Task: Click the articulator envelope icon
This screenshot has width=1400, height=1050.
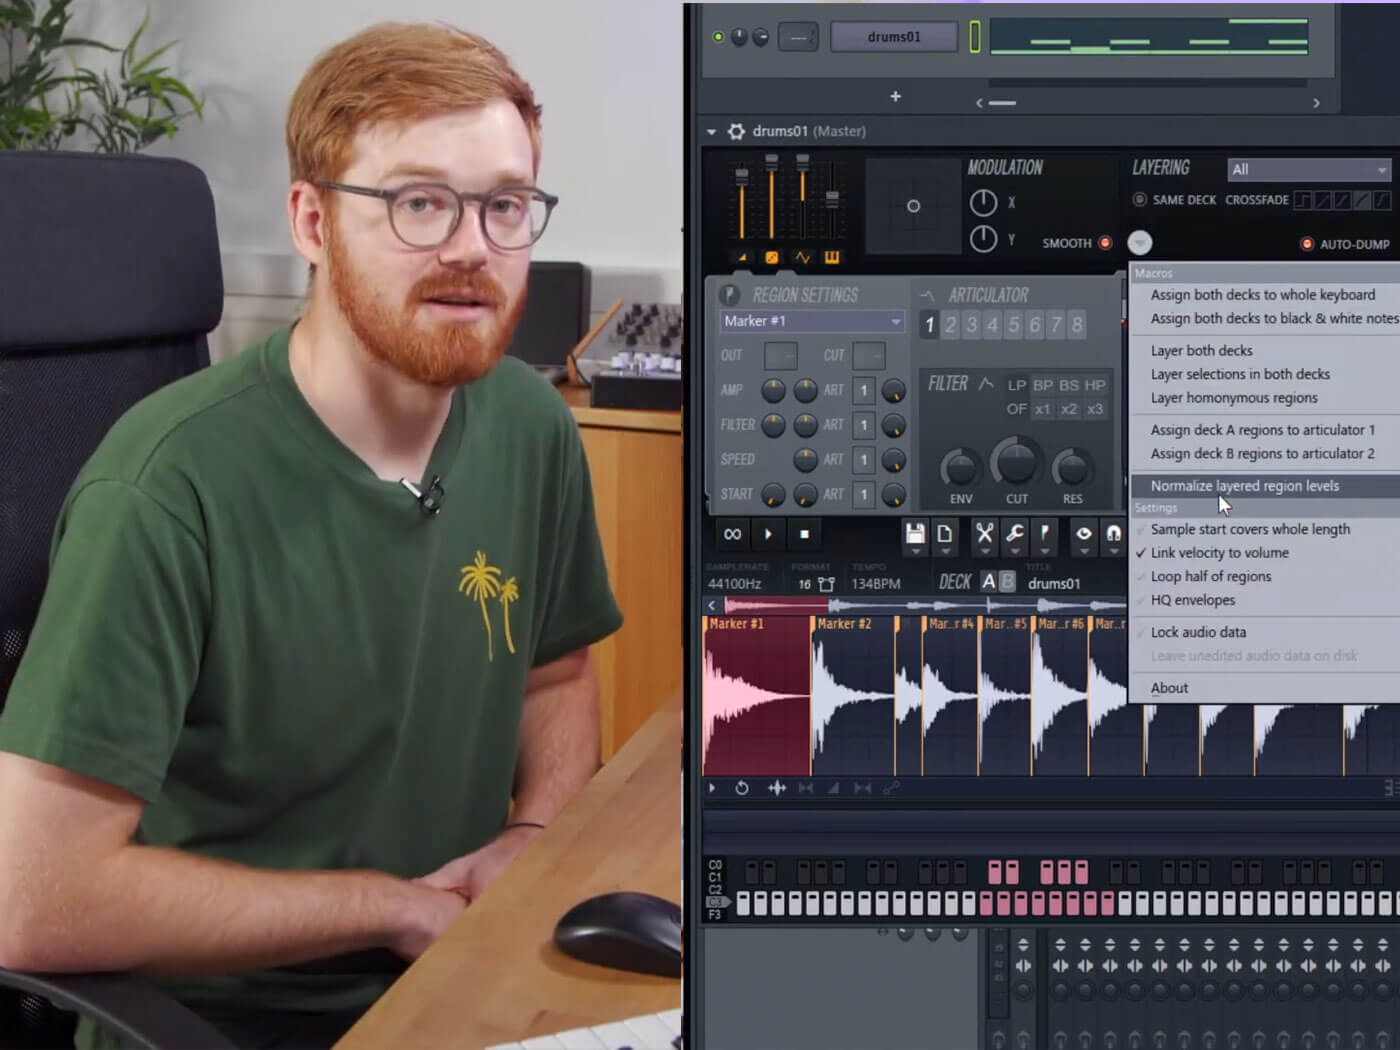Action: pos(927,295)
